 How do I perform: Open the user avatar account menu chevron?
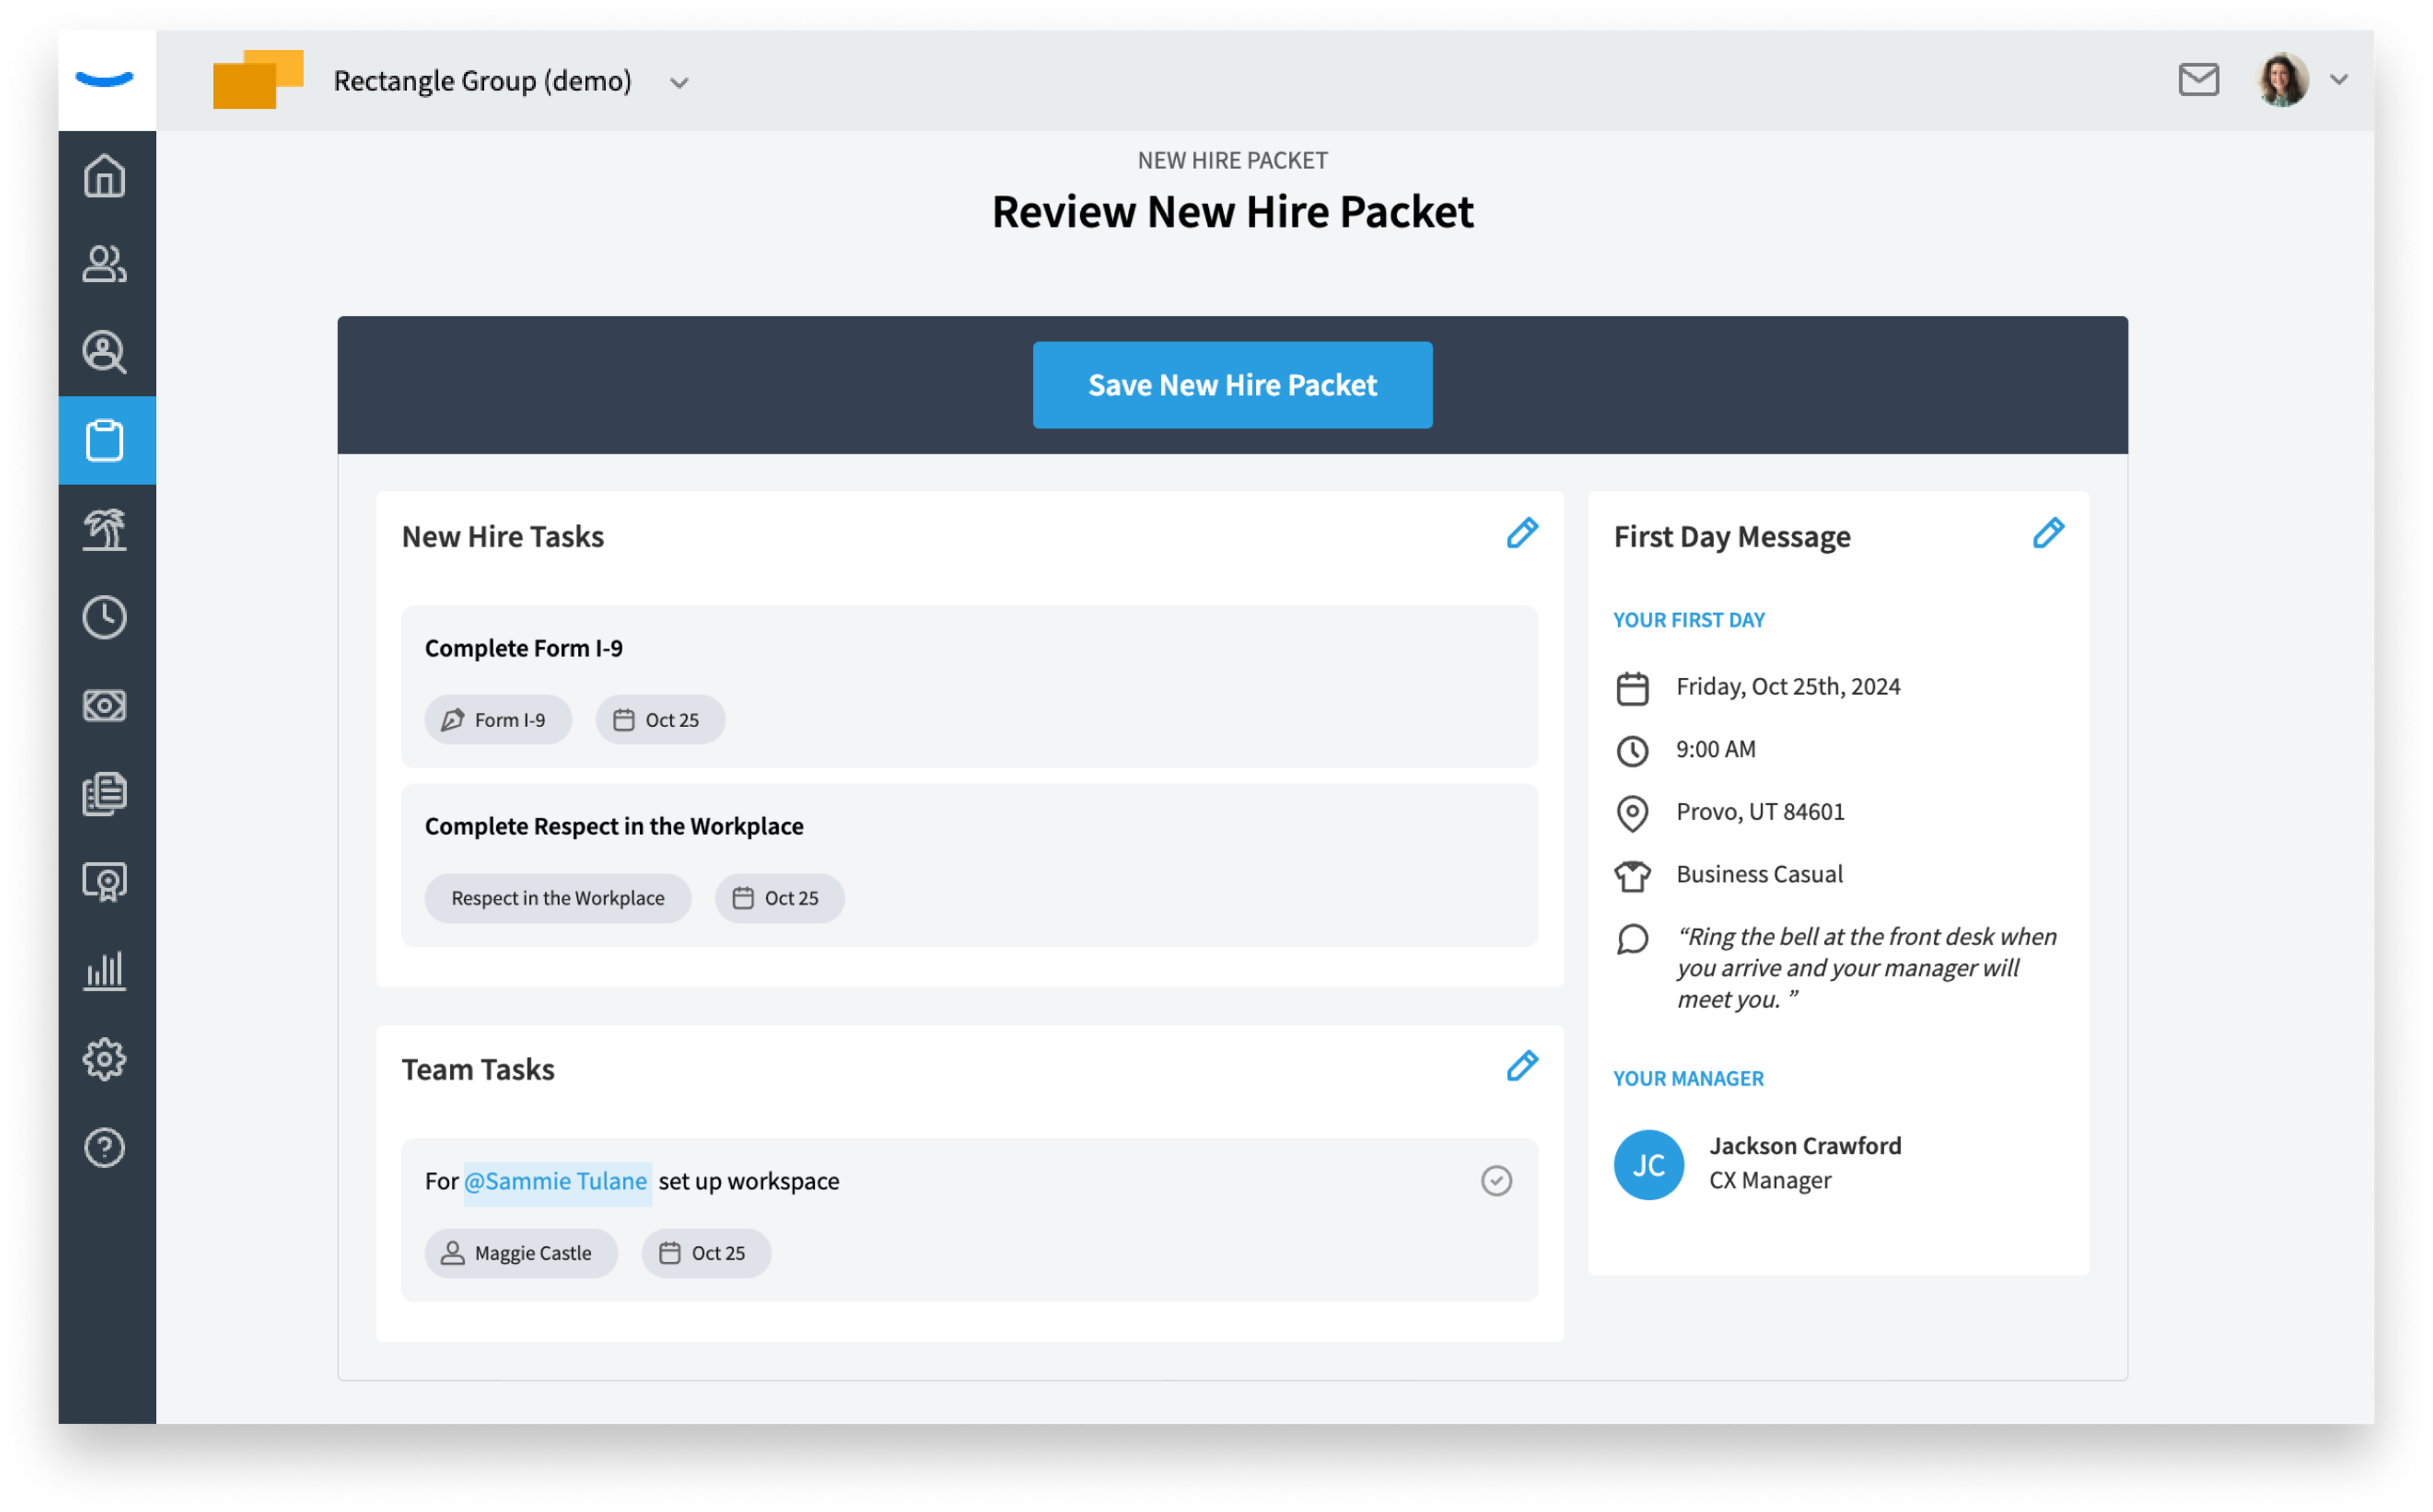click(2338, 79)
